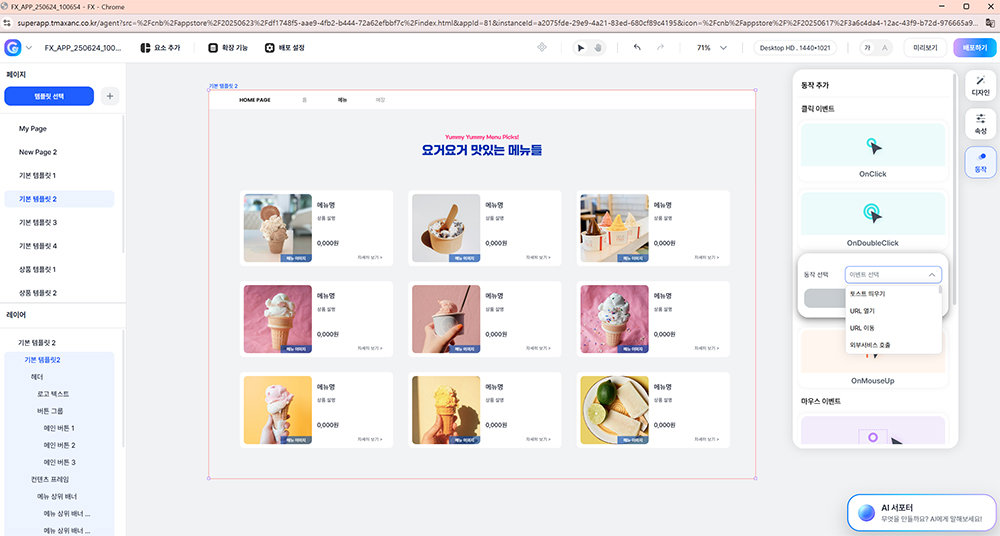Image resolution: width=1000 pixels, height=536 pixels.
Task: Open 확장 기능 in toolbar
Action: pos(226,47)
